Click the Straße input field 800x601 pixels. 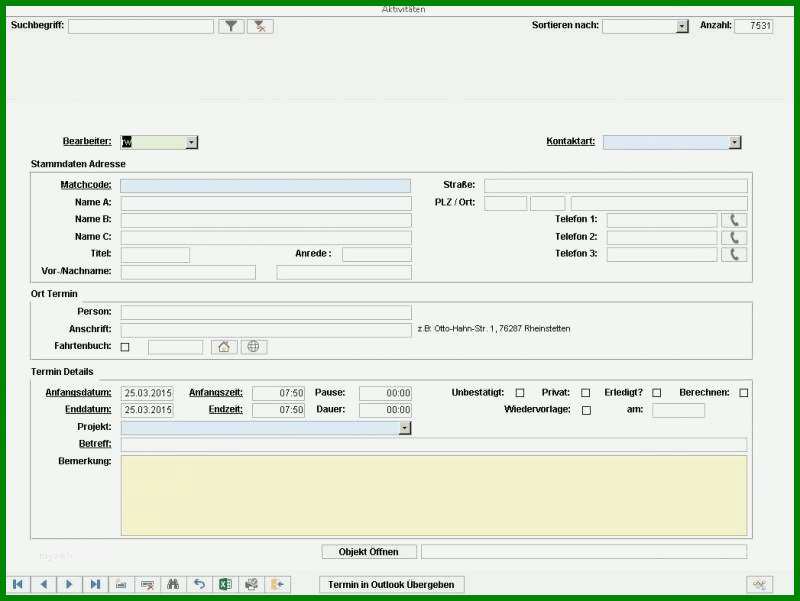(x=616, y=186)
